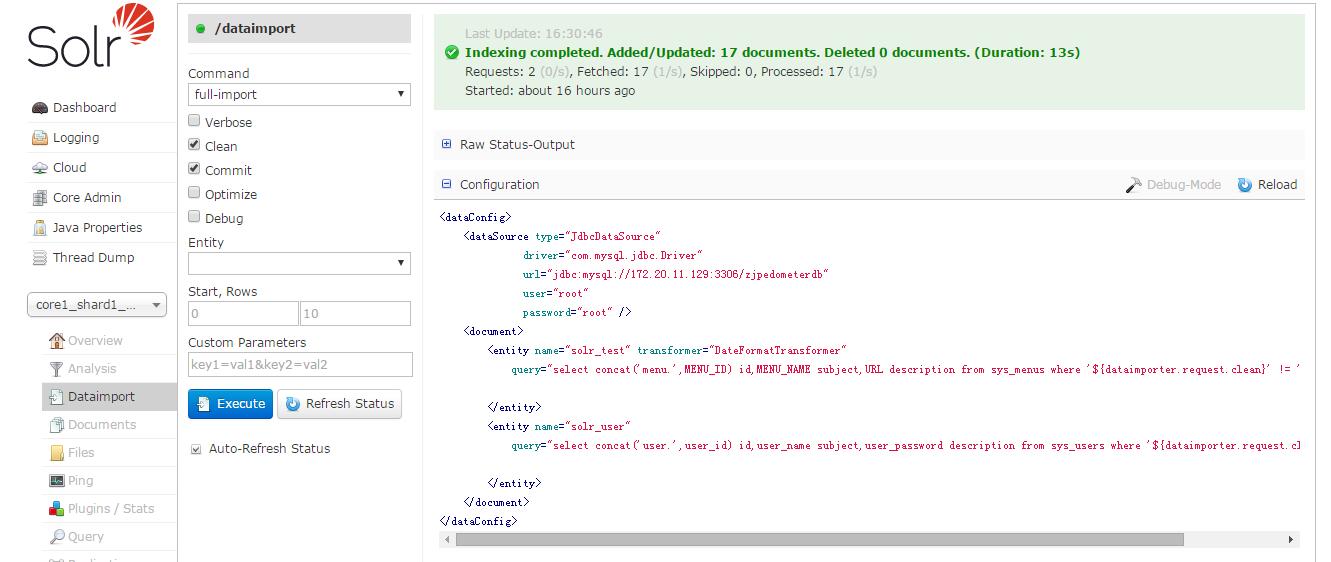Click the Custom Parameters input field
The height and width of the screenshot is (562, 1331).
point(300,365)
